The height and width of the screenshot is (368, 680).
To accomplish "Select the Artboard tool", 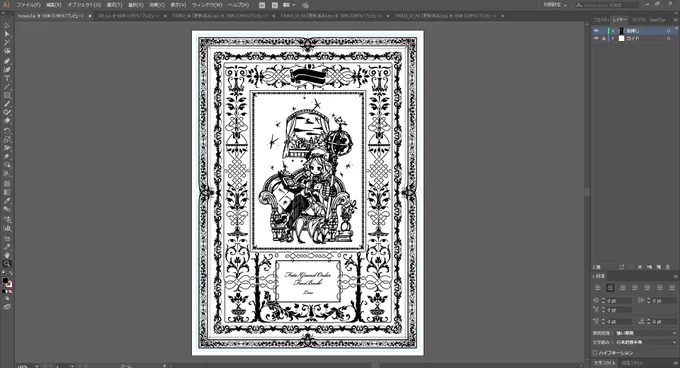I will (x=7, y=238).
